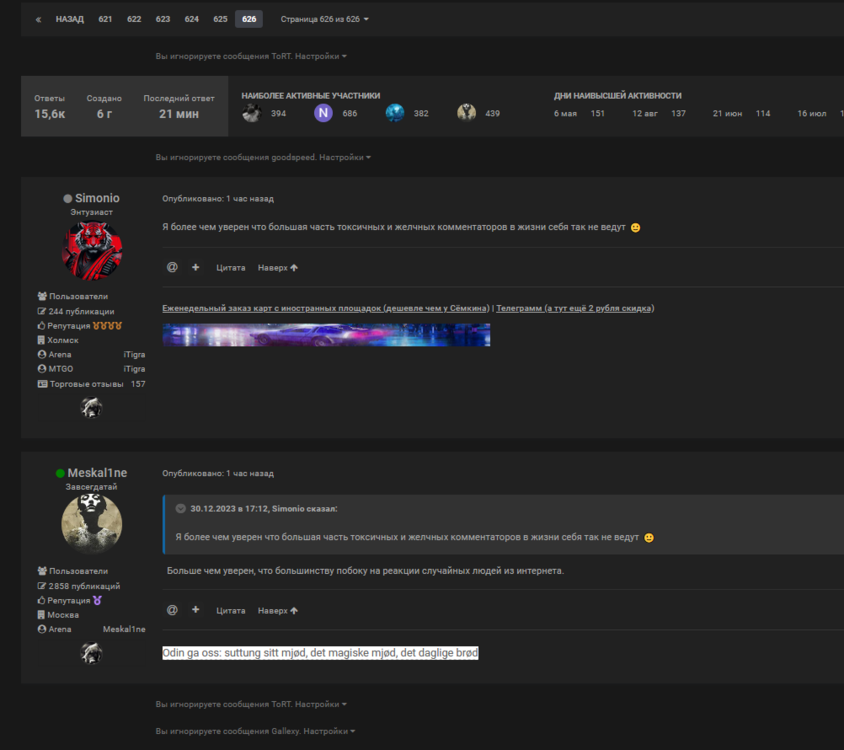844x750 pixels.
Task: Click the double-arrow first page icon
Action: [x=38, y=19]
